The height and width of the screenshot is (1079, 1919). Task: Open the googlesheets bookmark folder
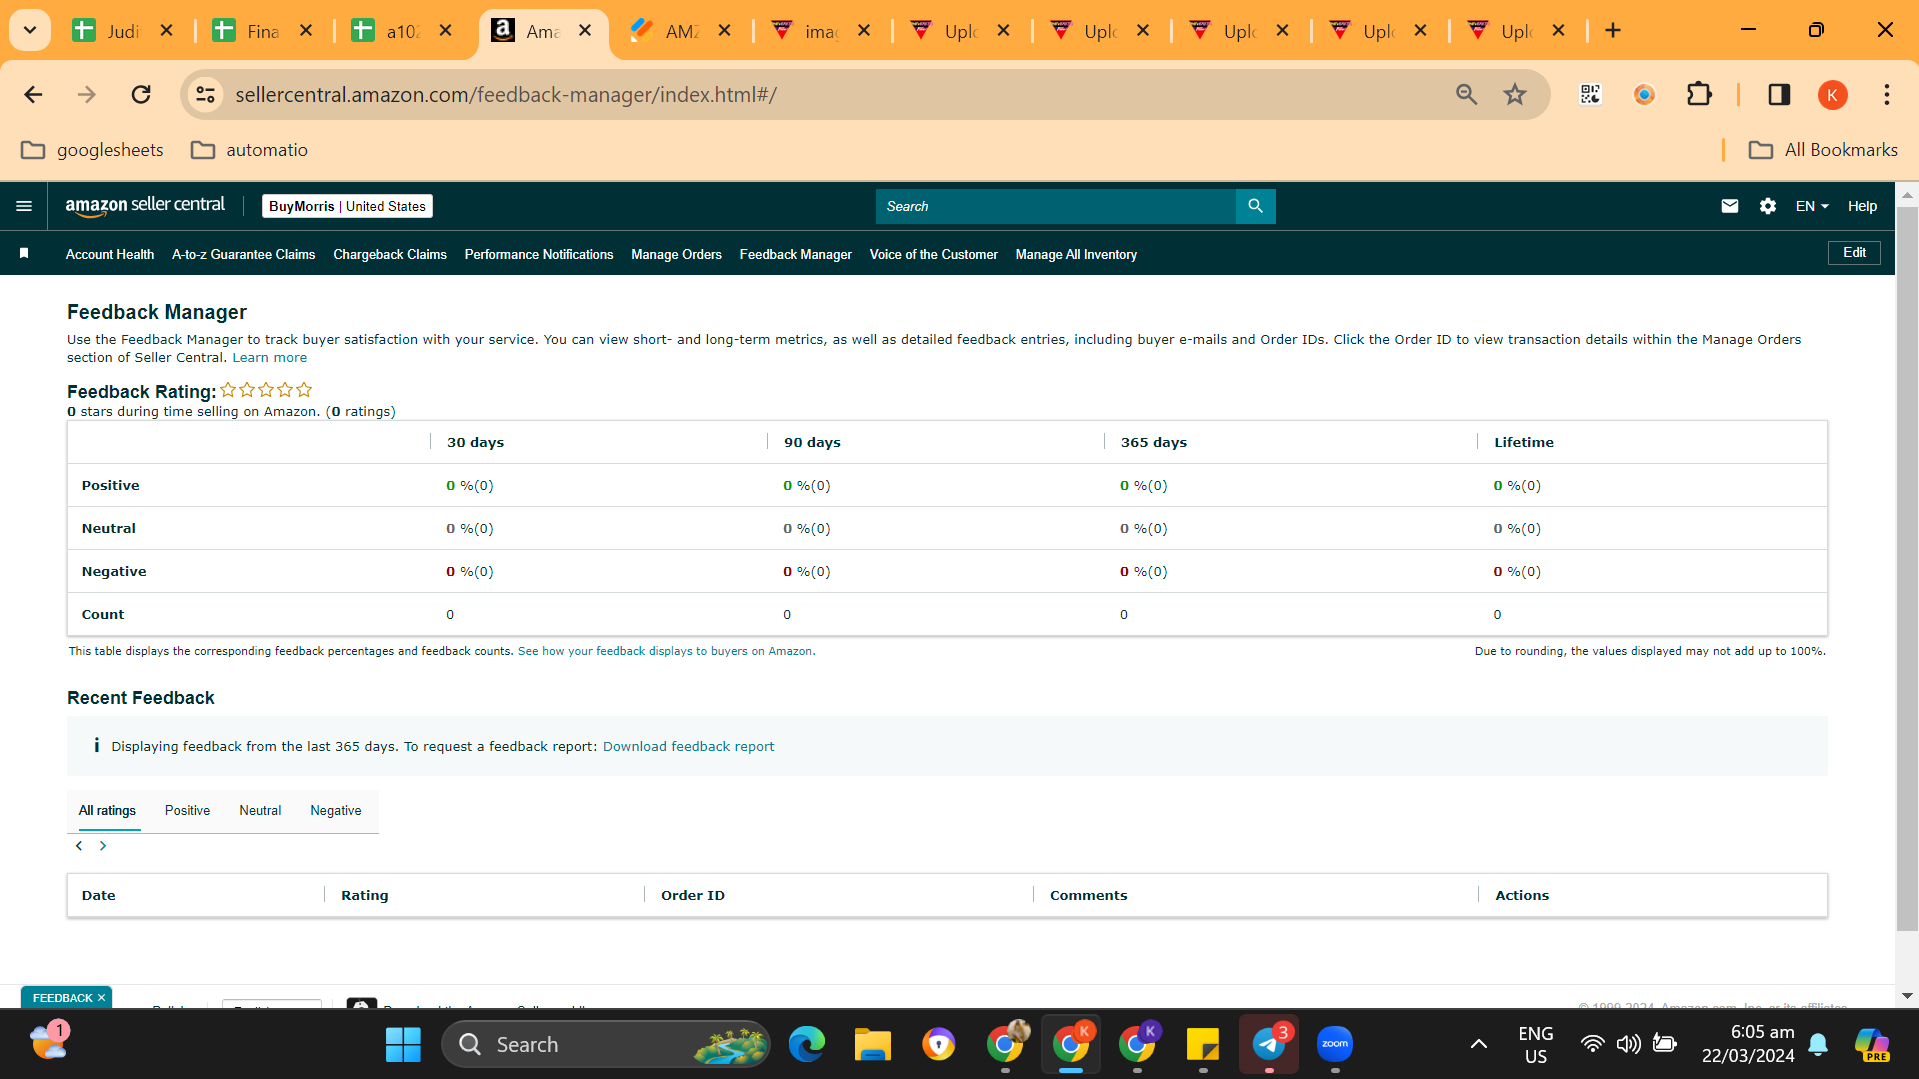[x=92, y=150]
